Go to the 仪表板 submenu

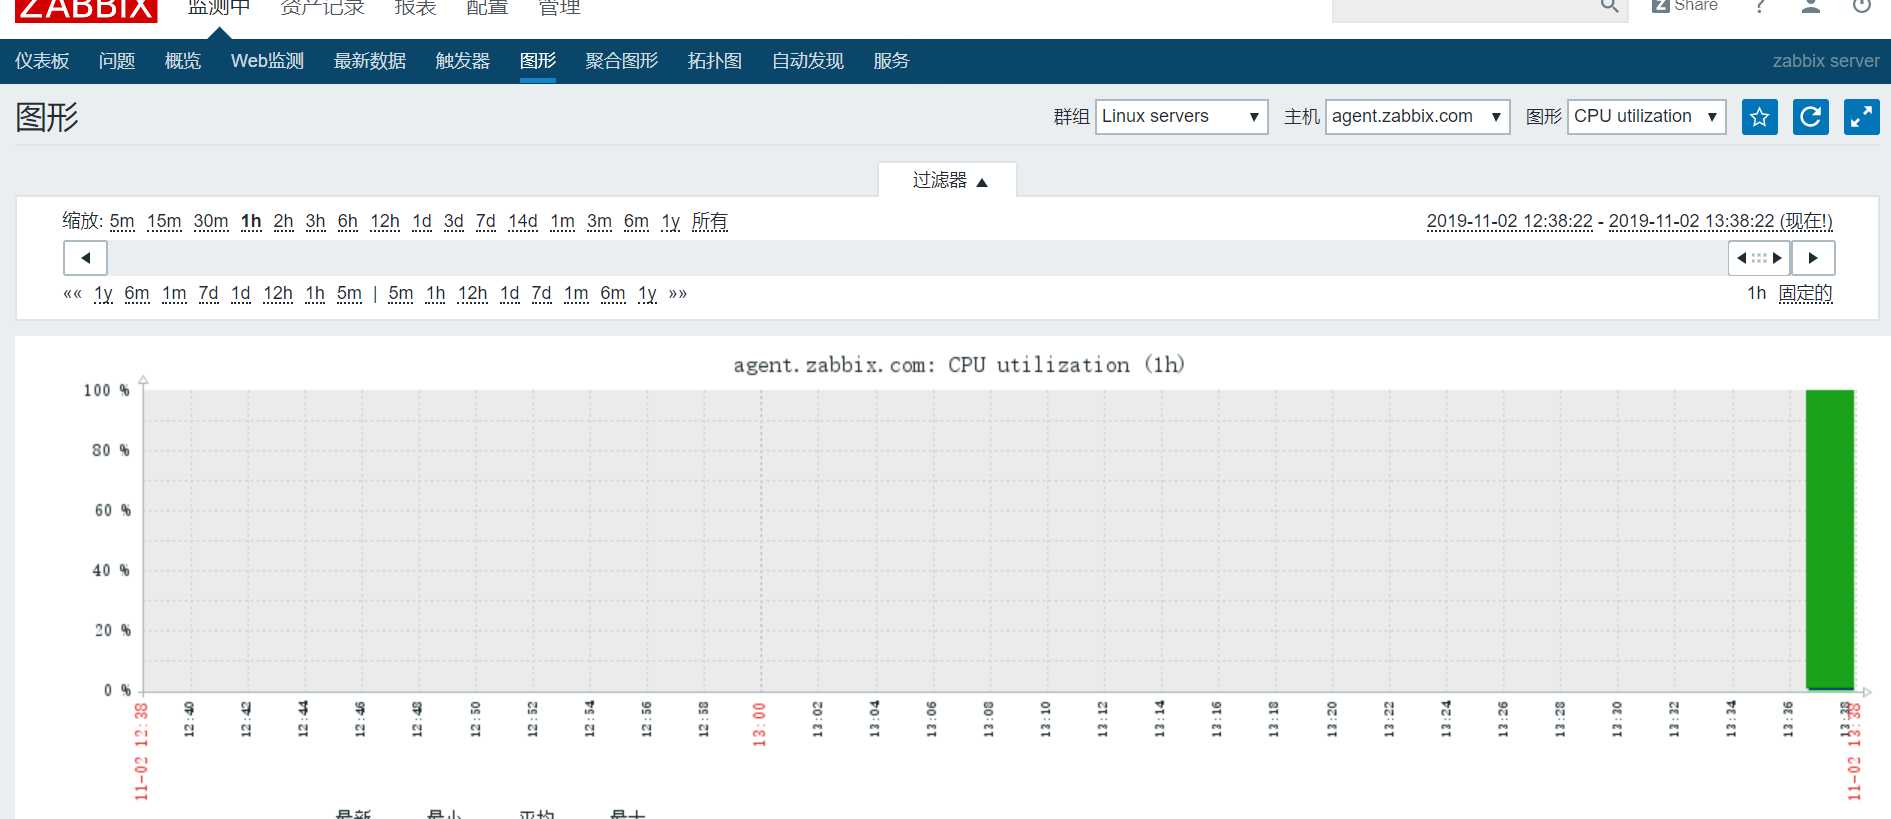pos(42,61)
